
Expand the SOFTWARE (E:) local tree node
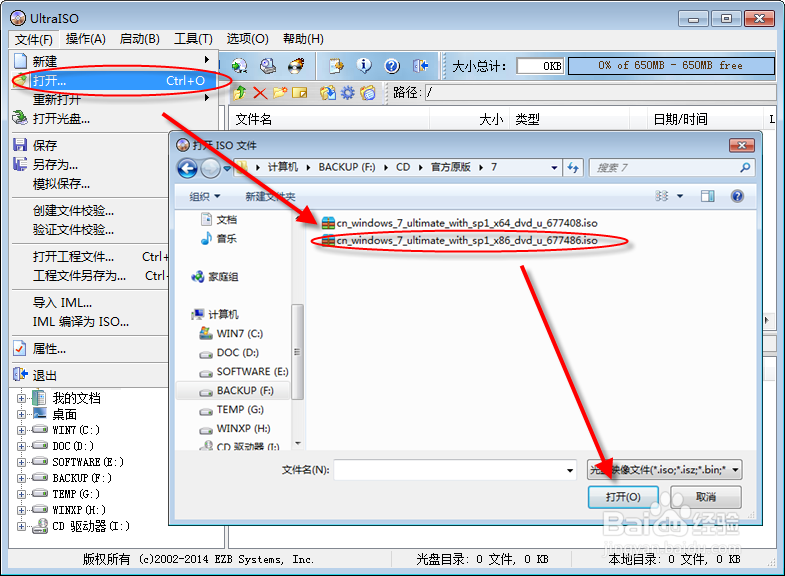pyautogui.click(x=22, y=462)
